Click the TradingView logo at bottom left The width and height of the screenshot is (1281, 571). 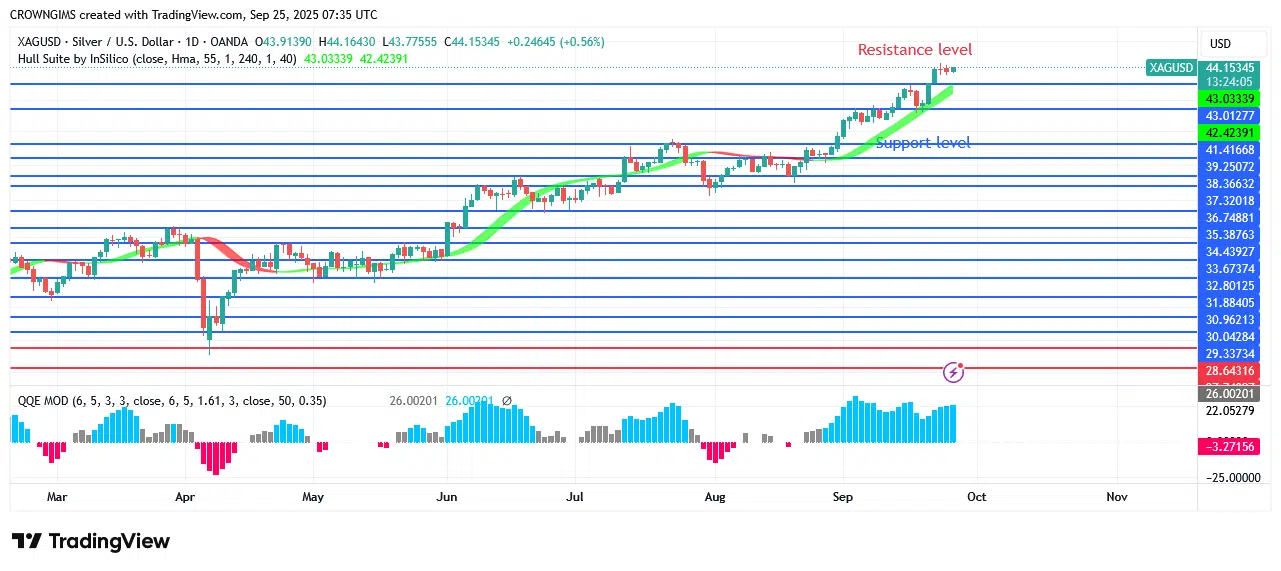91,541
